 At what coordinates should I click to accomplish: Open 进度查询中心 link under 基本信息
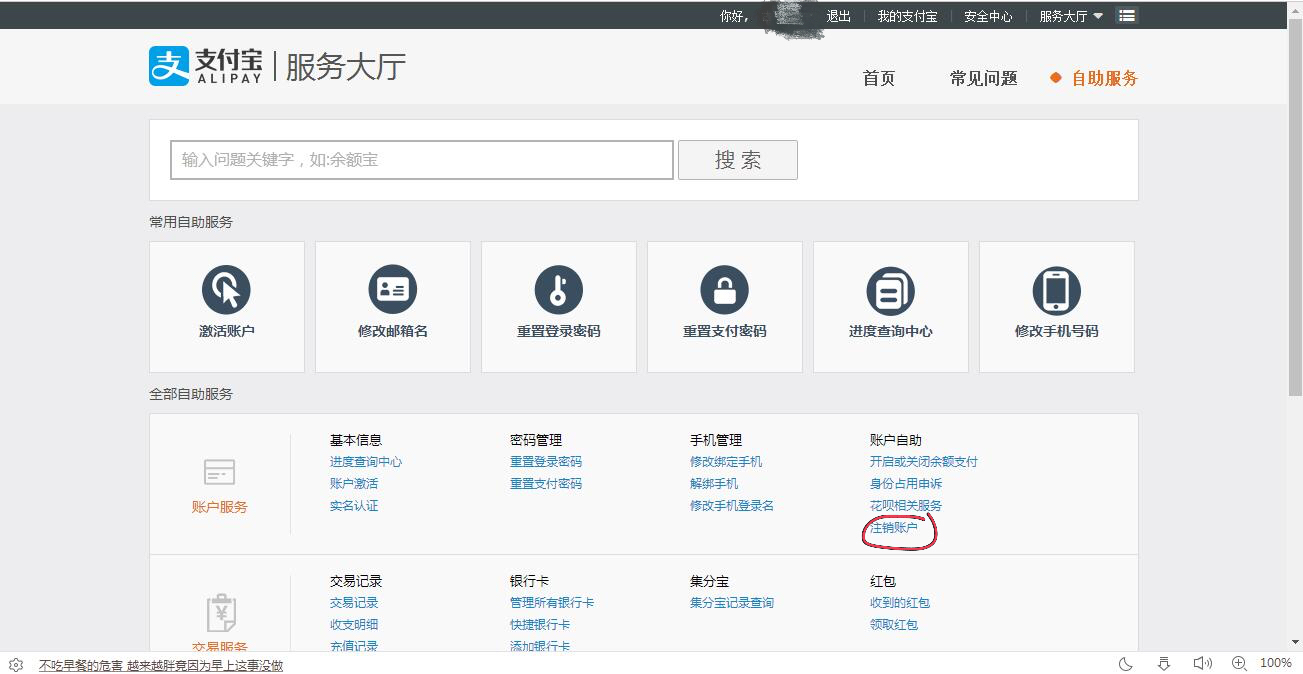click(366, 462)
